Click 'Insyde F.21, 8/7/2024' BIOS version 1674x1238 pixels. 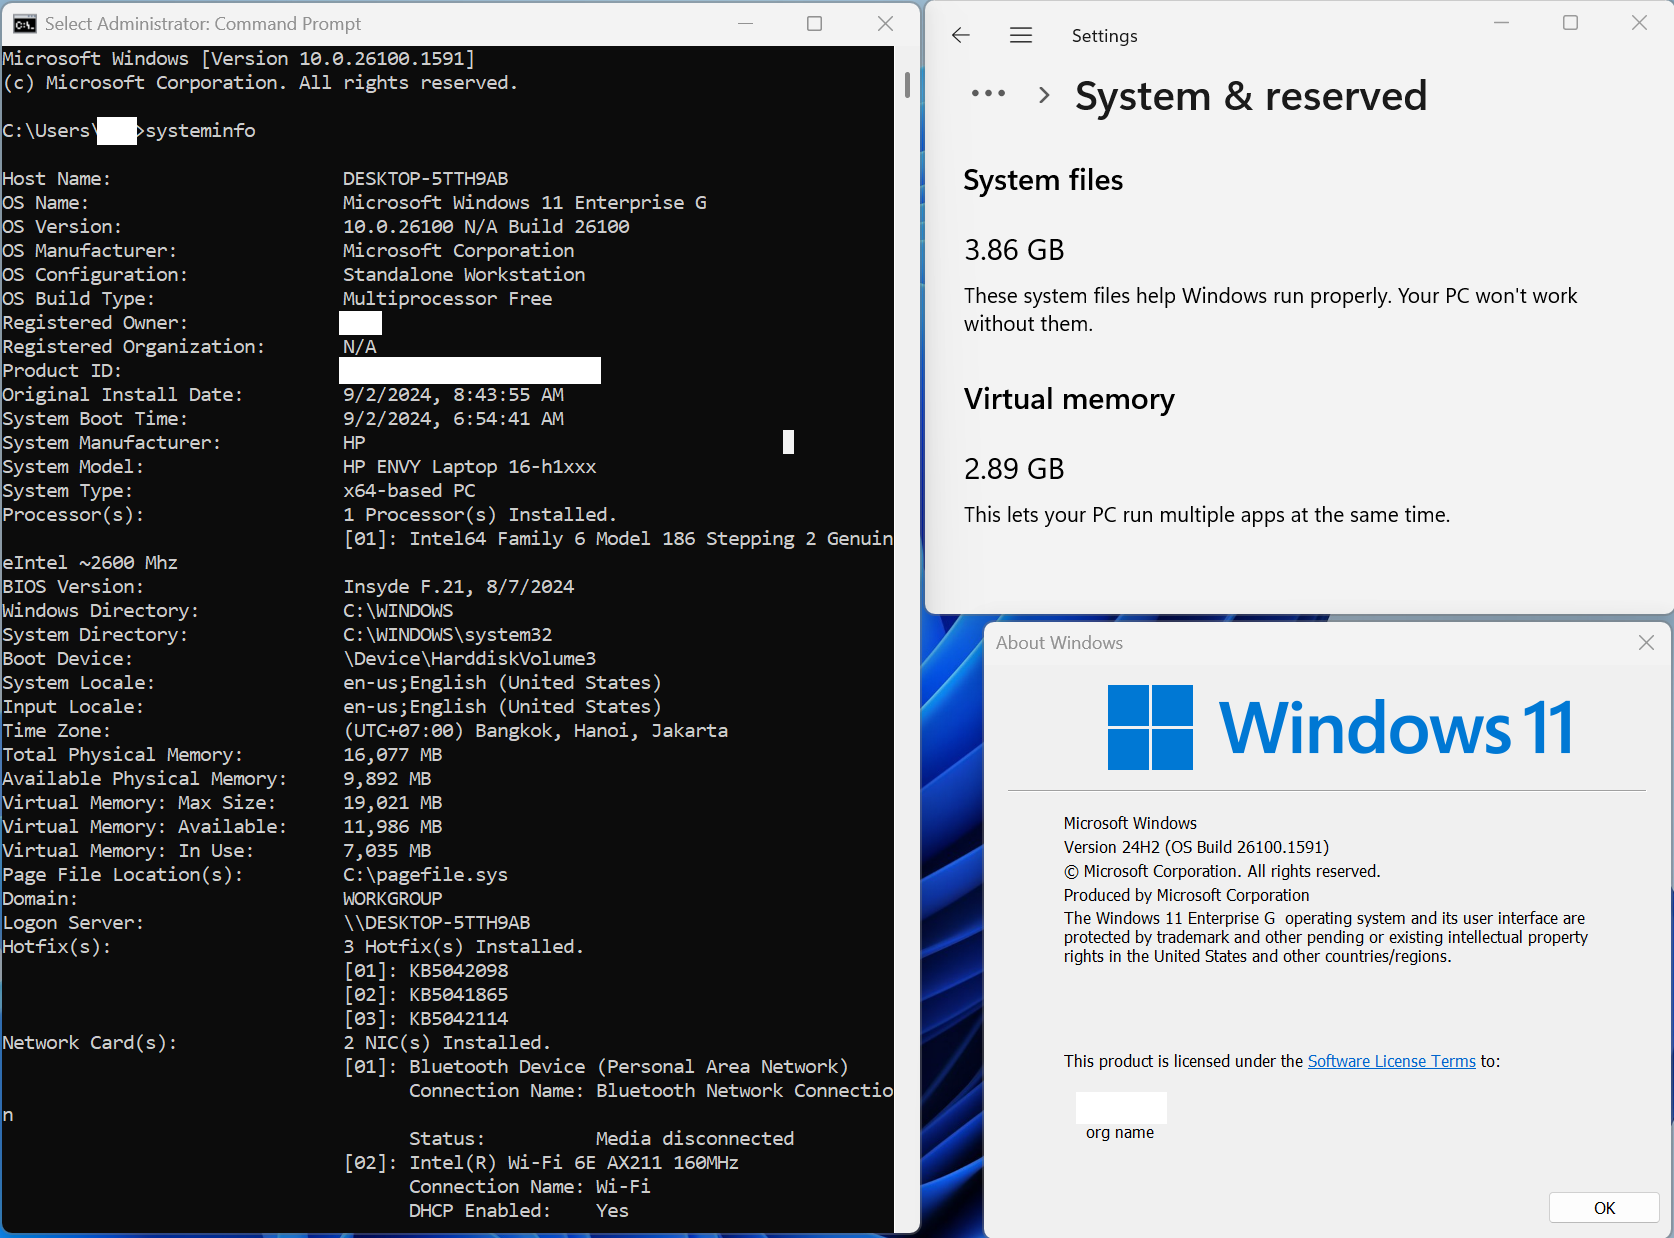[x=458, y=587]
